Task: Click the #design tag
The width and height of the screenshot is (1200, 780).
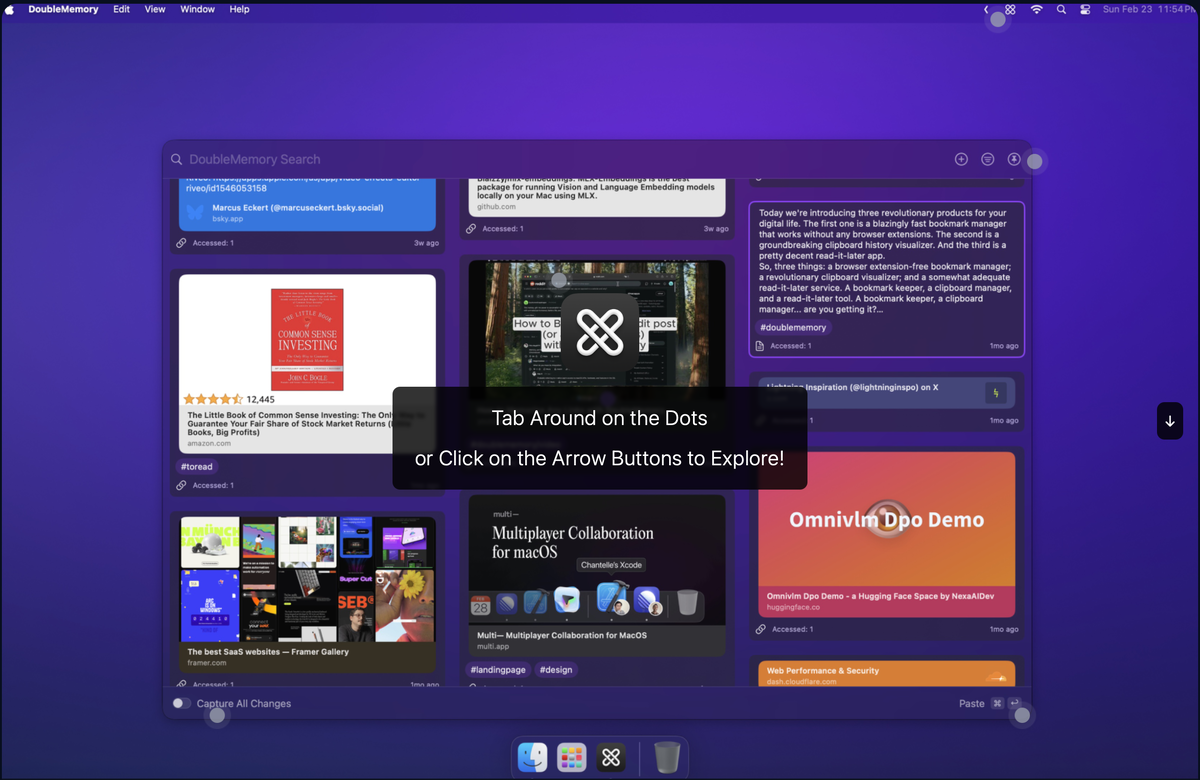Action: (x=556, y=669)
